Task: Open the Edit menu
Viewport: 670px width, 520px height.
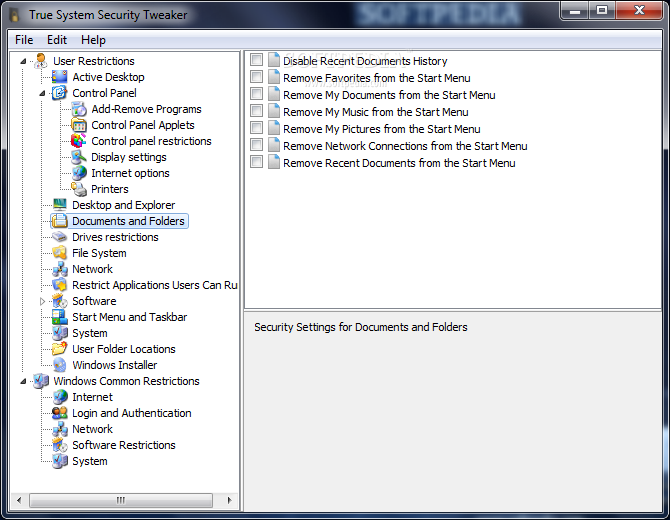Action: pos(57,40)
